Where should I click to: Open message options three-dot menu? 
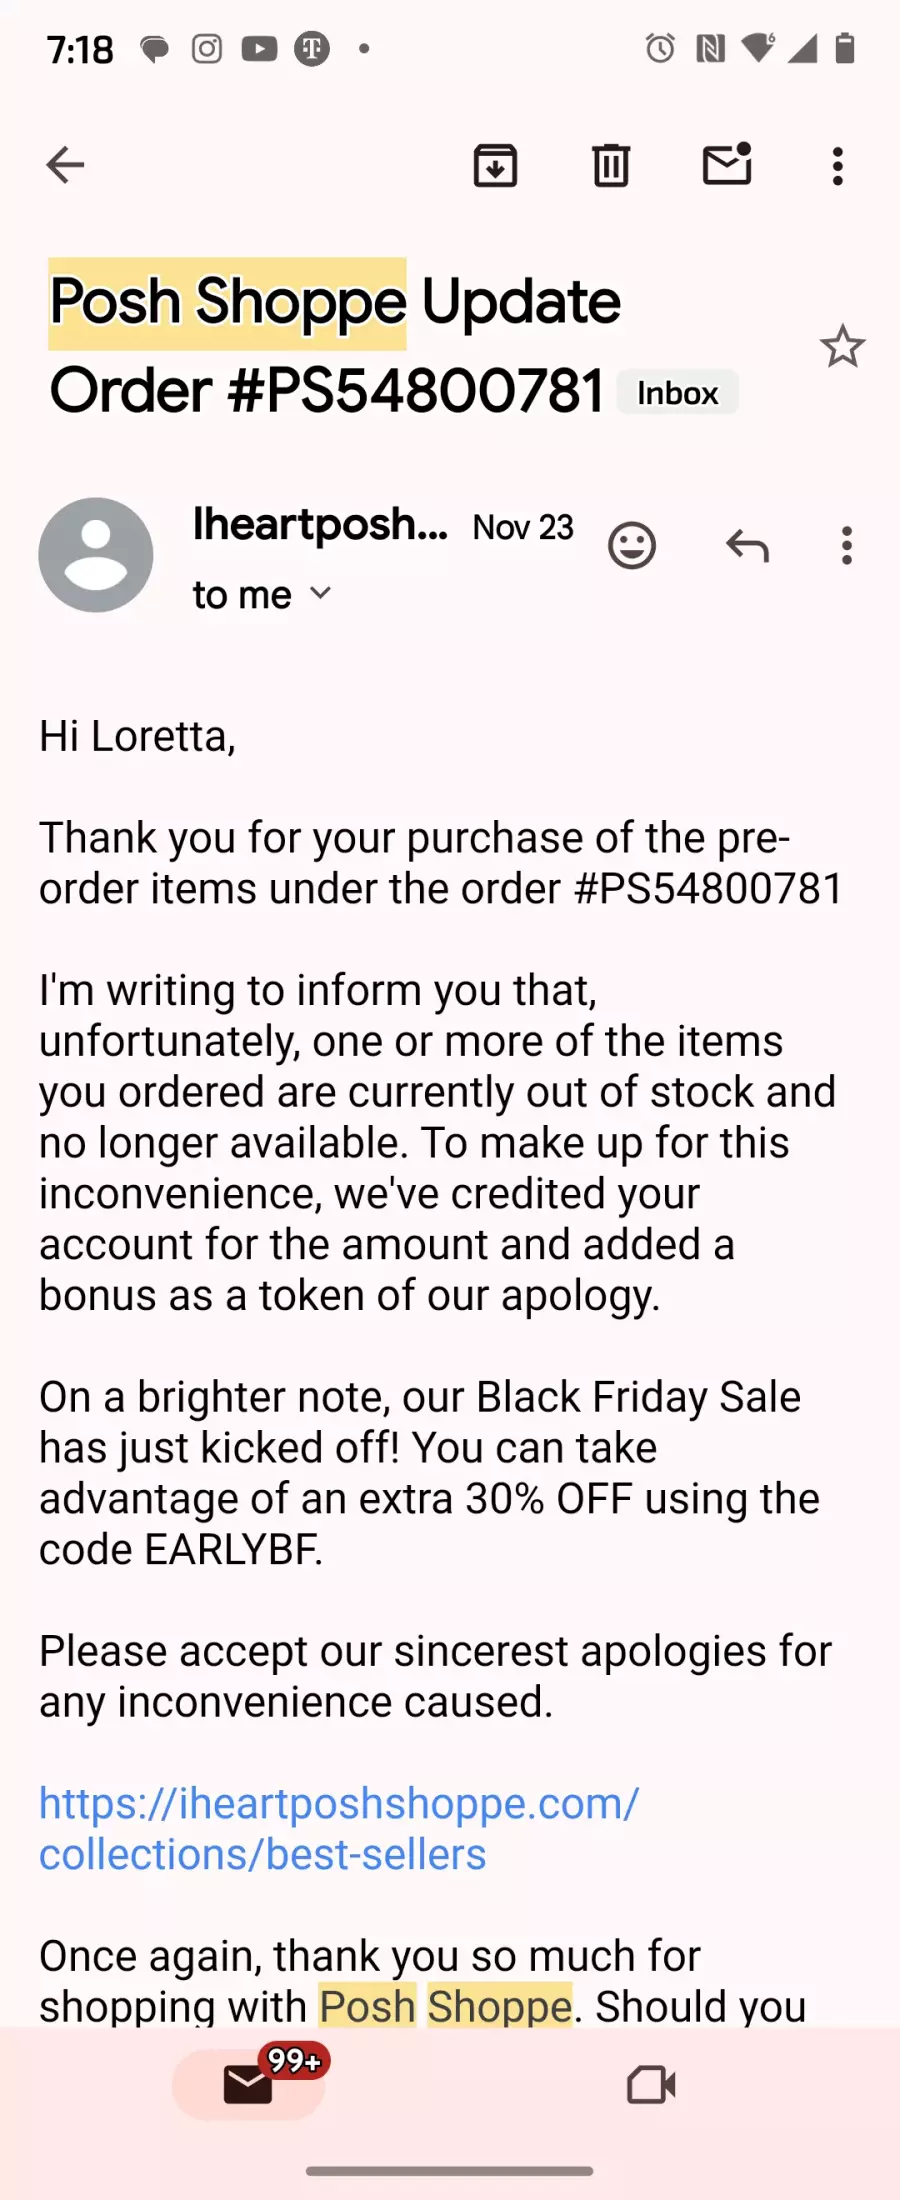pos(847,546)
